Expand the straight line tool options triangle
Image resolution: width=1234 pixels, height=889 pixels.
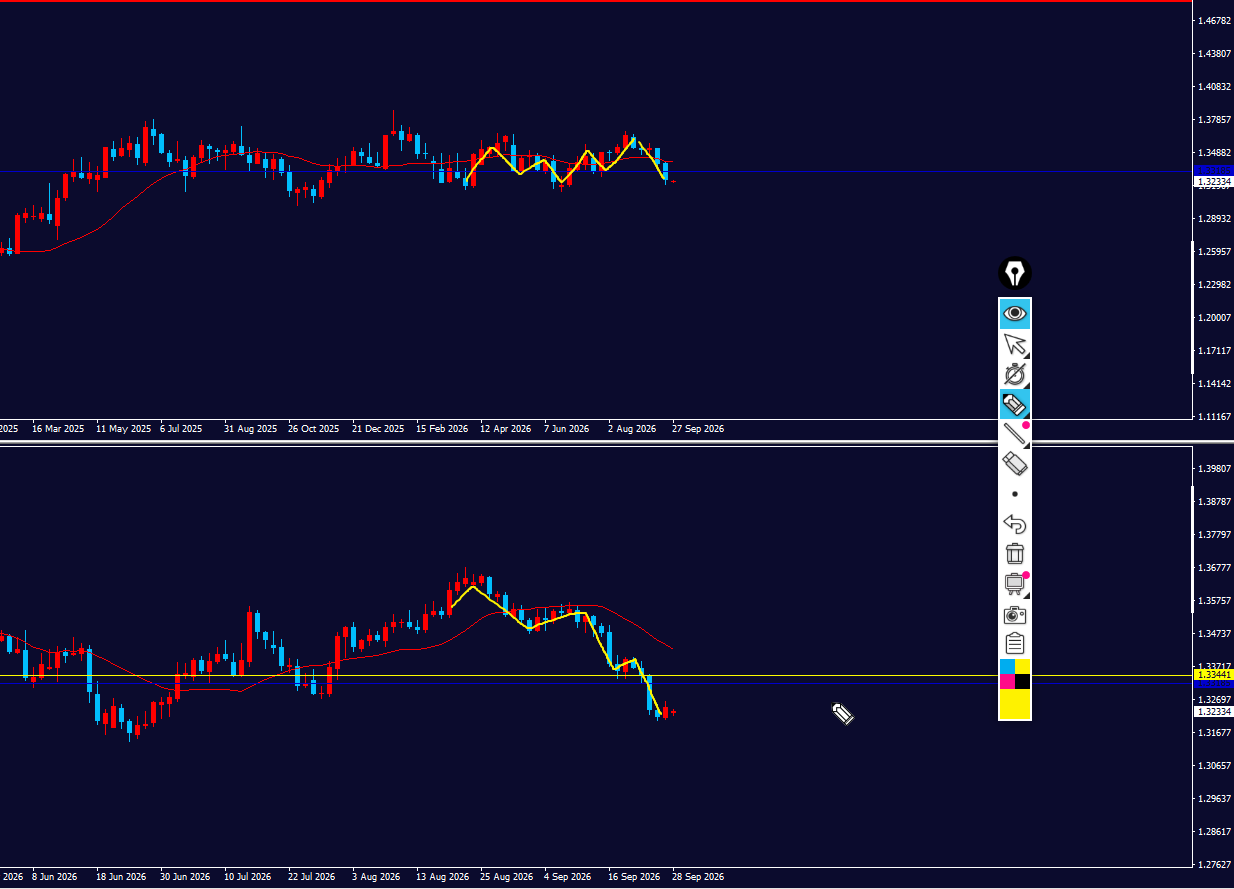pyautogui.click(x=1026, y=445)
